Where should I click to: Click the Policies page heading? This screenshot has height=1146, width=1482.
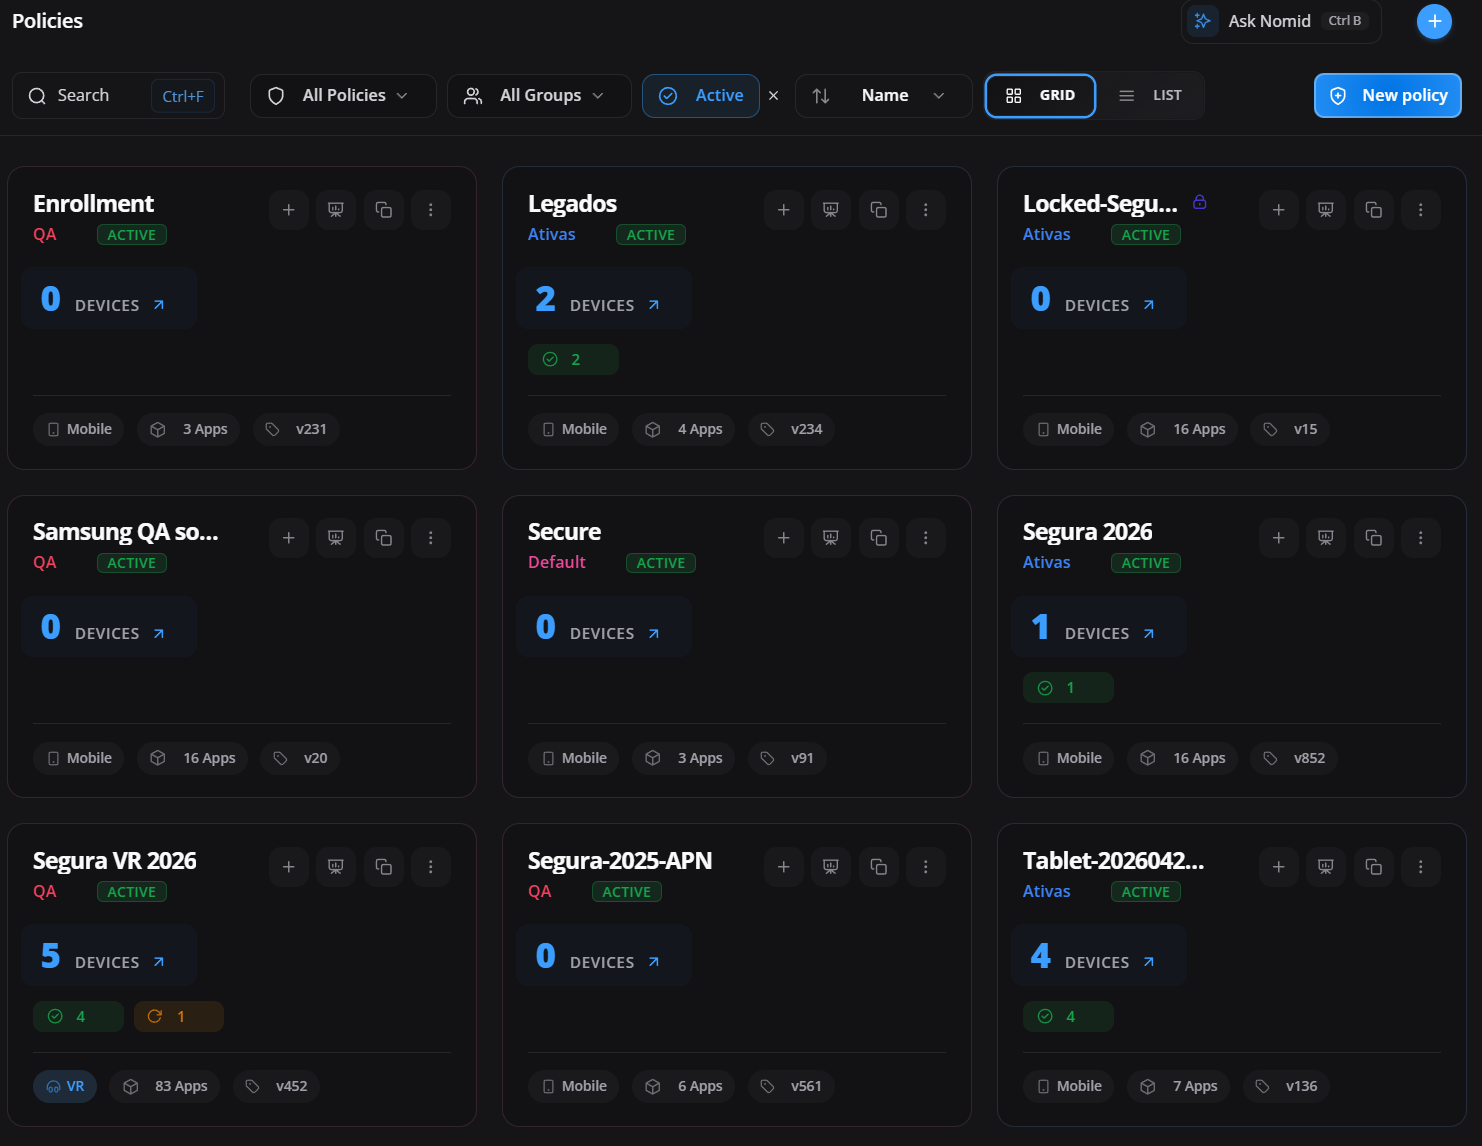tap(47, 21)
